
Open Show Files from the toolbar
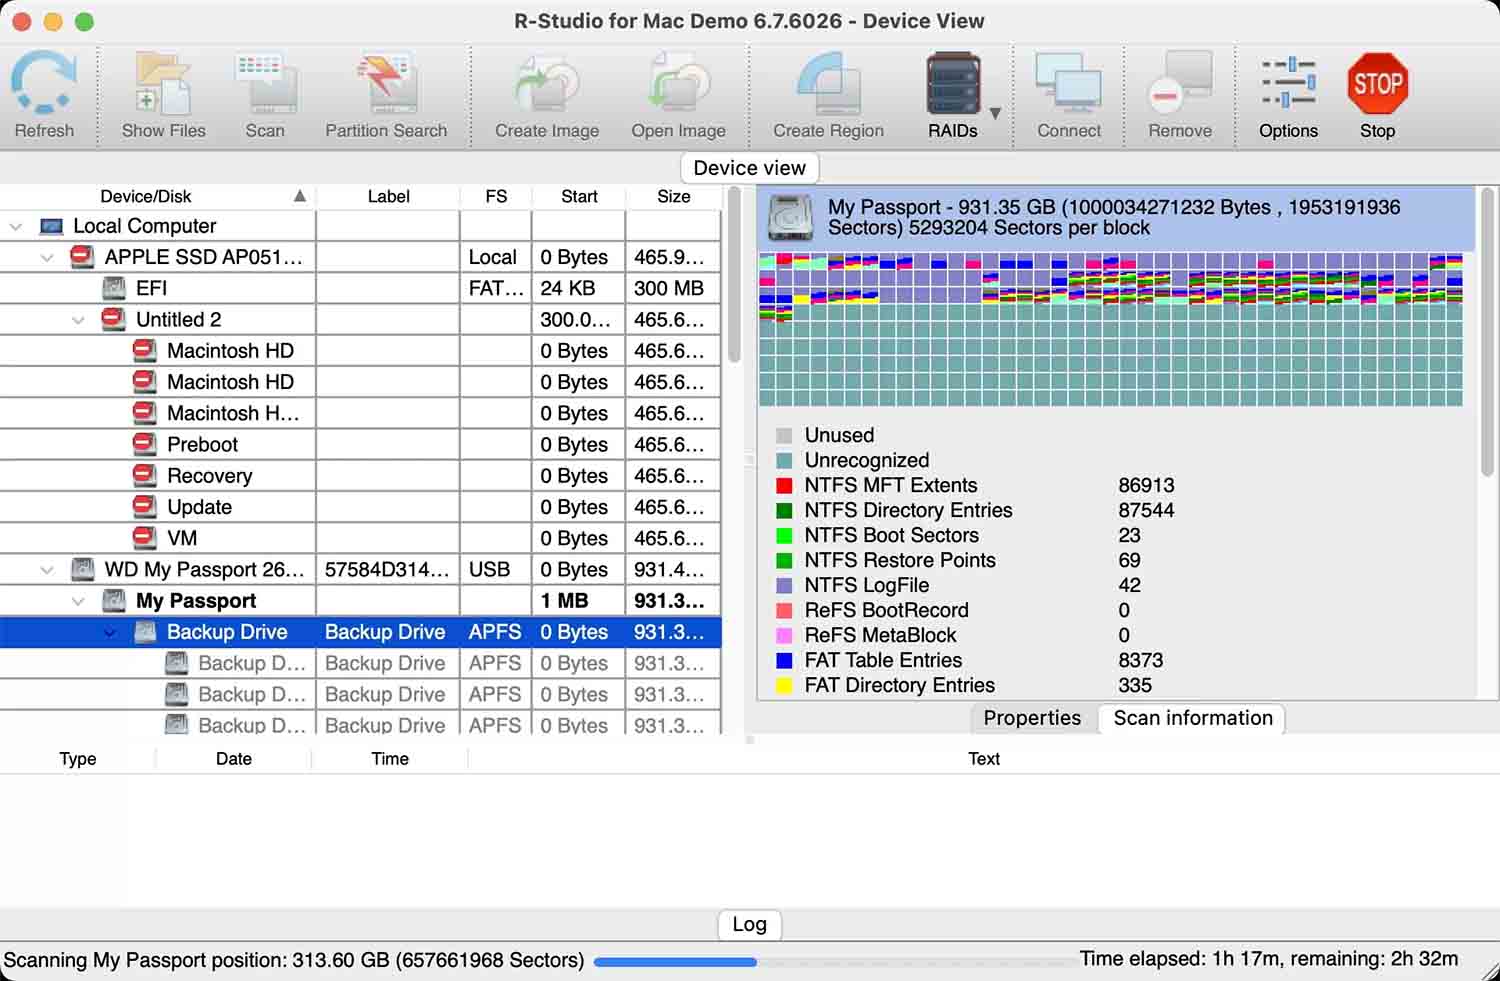tap(163, 84)
